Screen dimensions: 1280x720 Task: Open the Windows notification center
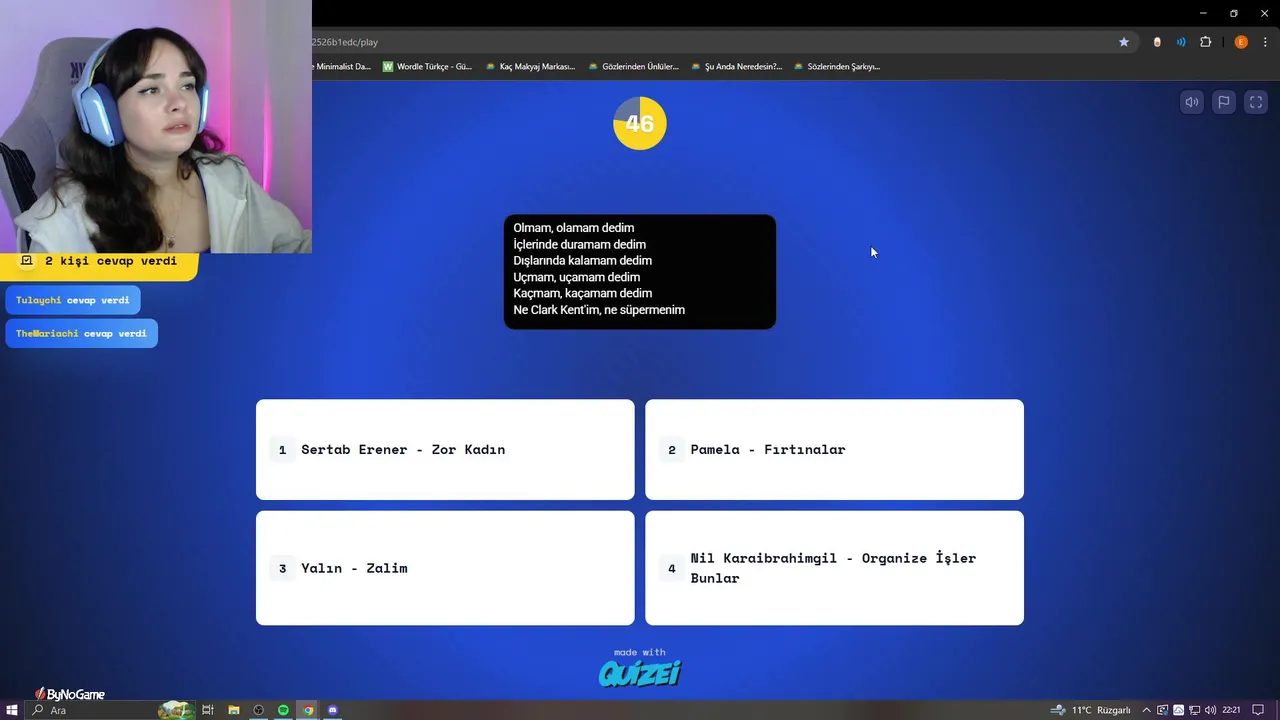1258,710
